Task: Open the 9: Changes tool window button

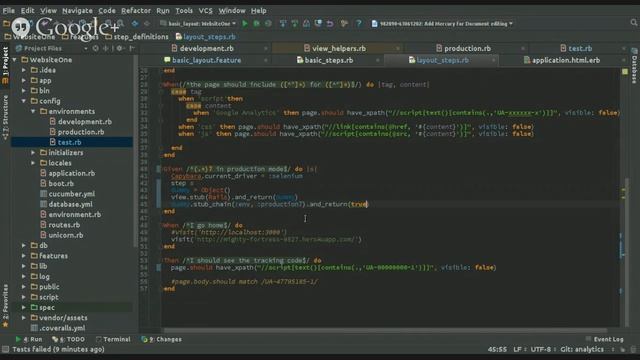Action: click(x=161, y=339)
